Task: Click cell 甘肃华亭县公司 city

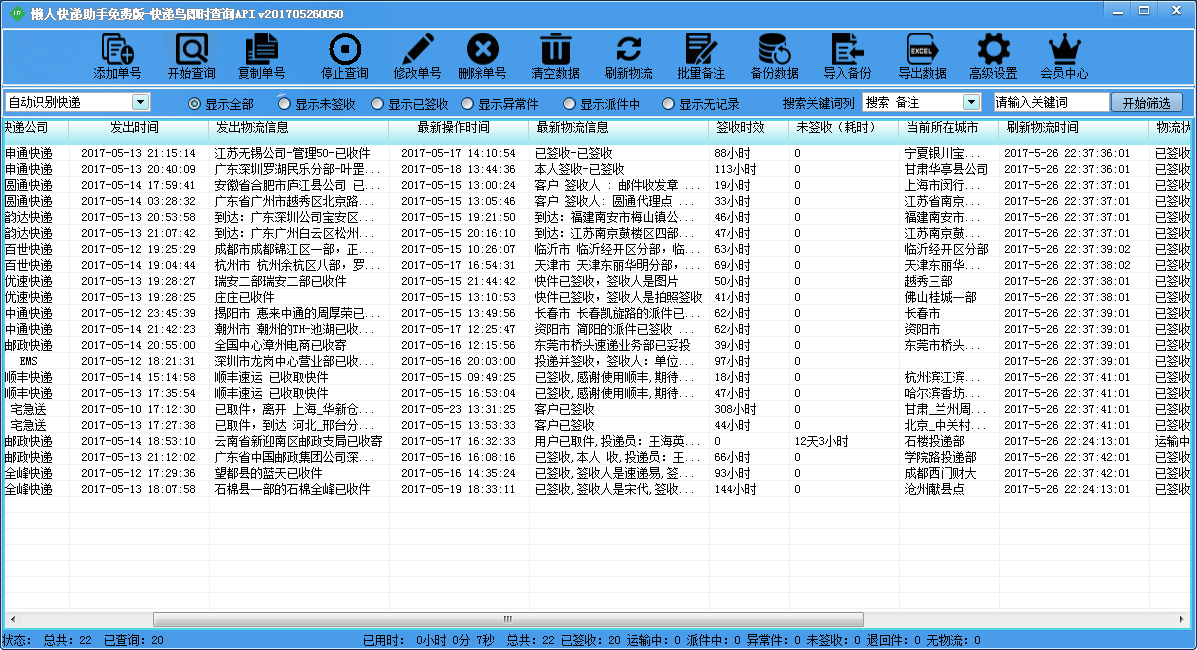Action: pos(947,169)
